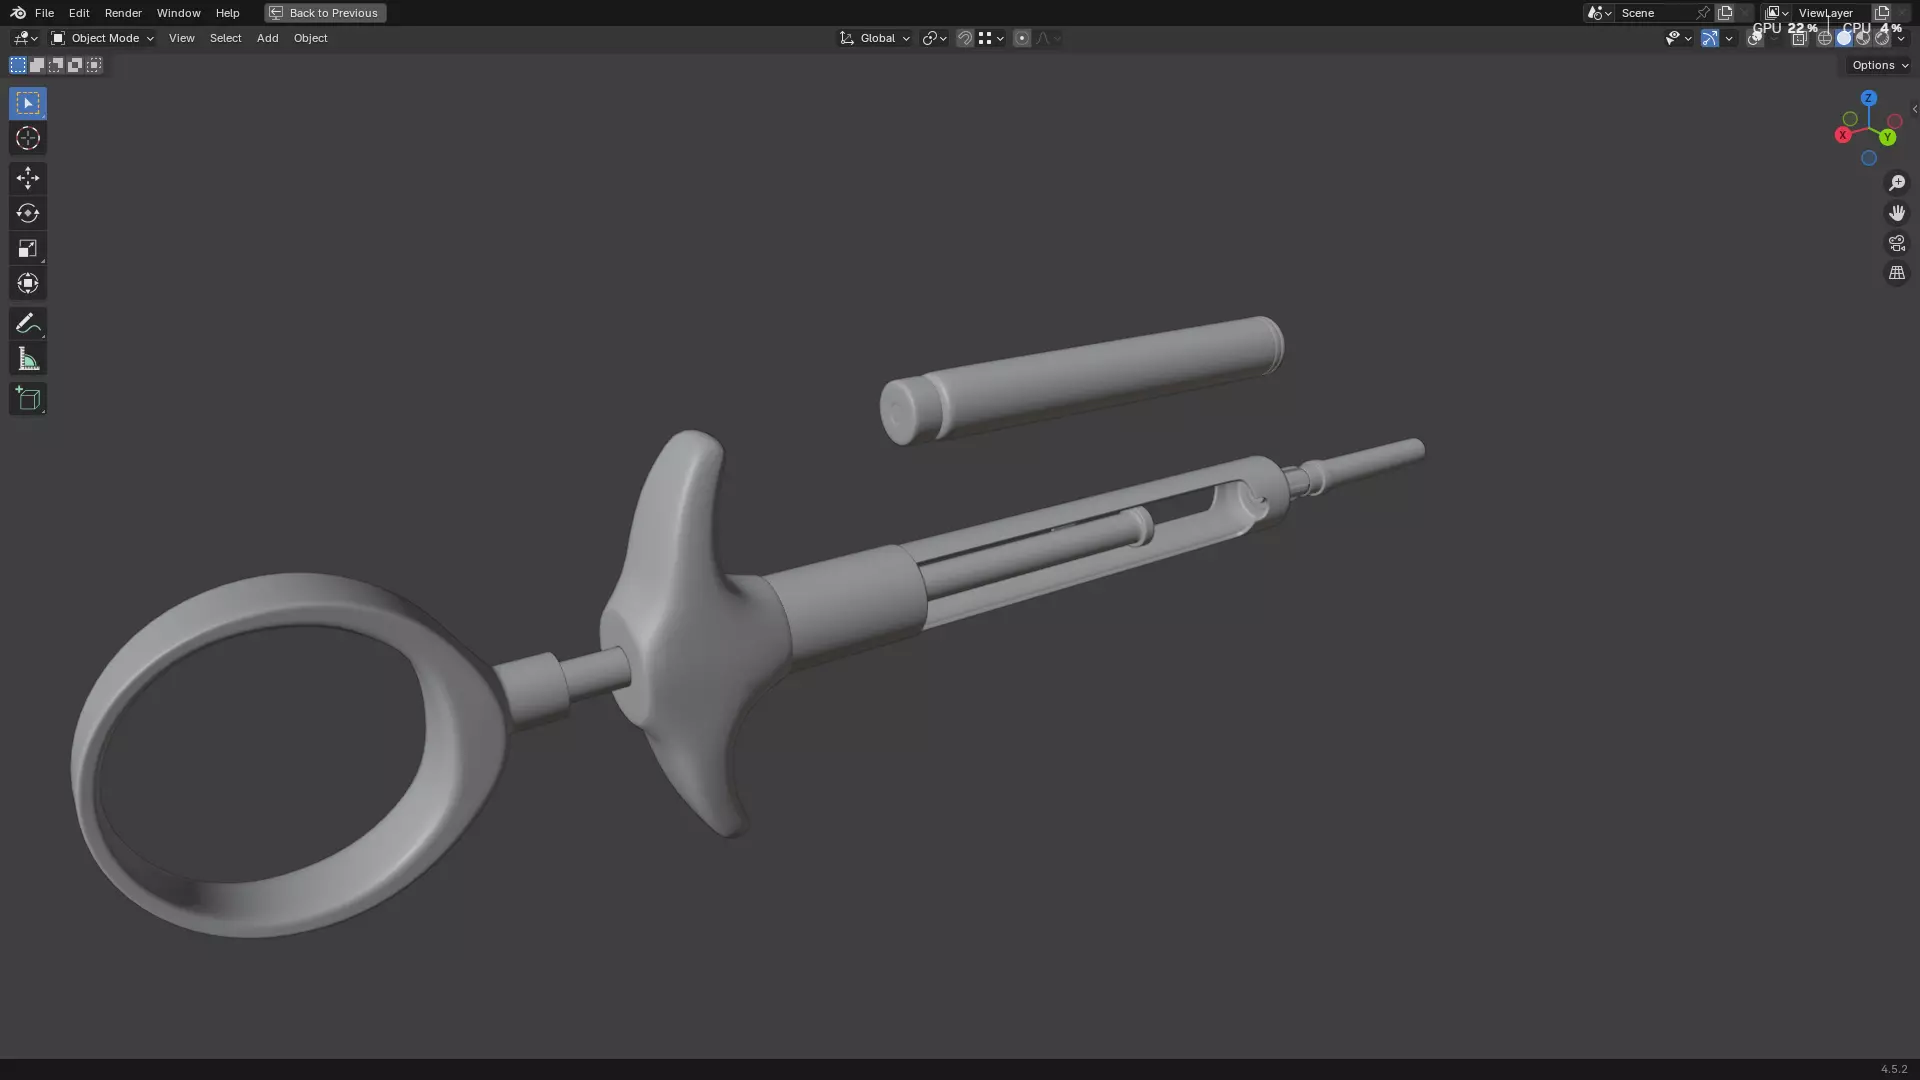Select the Scale tool
This screenshot has width=1920, height=1080.
click(x=27, y=248)
